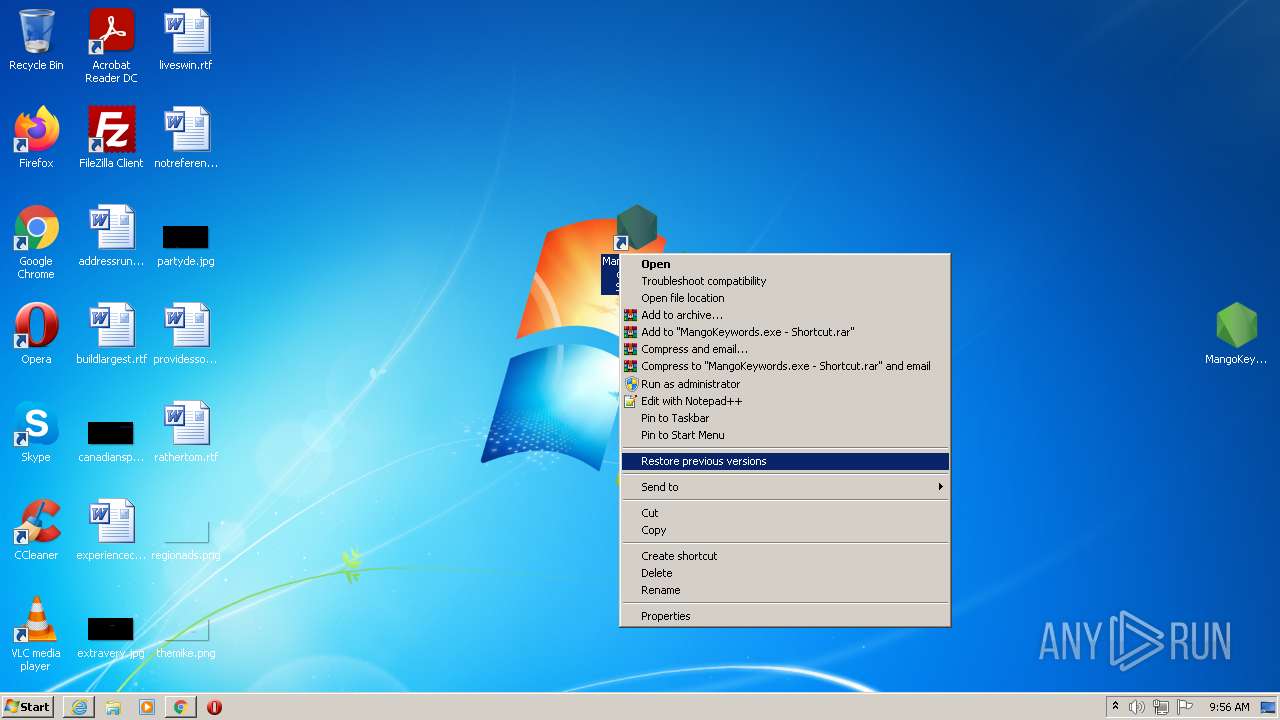Choose Rename in context menu
Image resolution: width=1280 pixels, height=720 pixels.
click(785, 590)
